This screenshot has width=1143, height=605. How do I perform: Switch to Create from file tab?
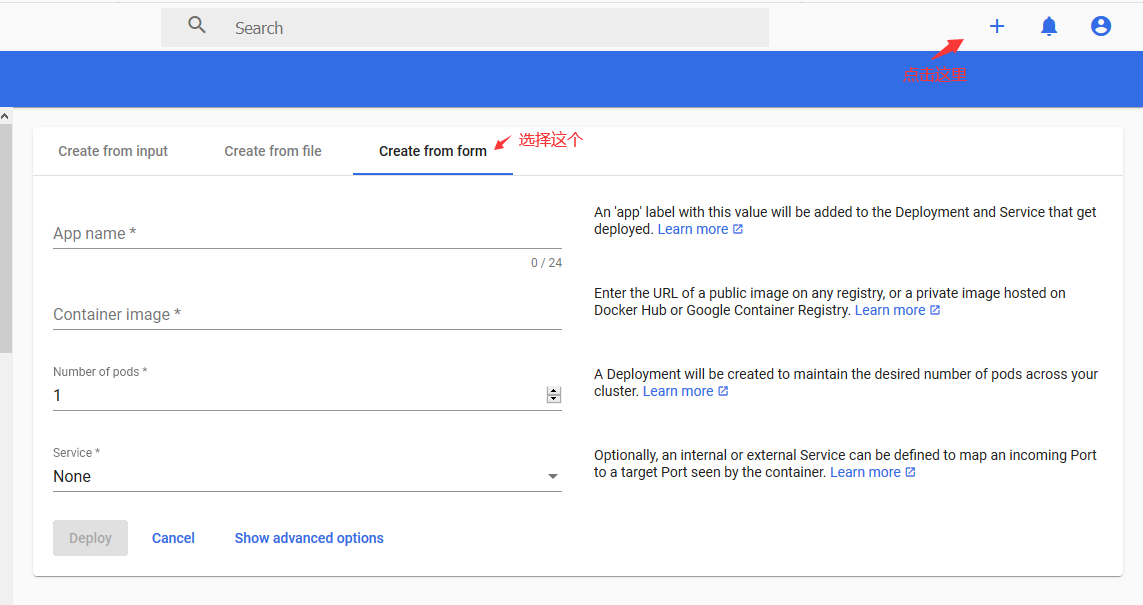pyautogui.click(x=273, y=151)
